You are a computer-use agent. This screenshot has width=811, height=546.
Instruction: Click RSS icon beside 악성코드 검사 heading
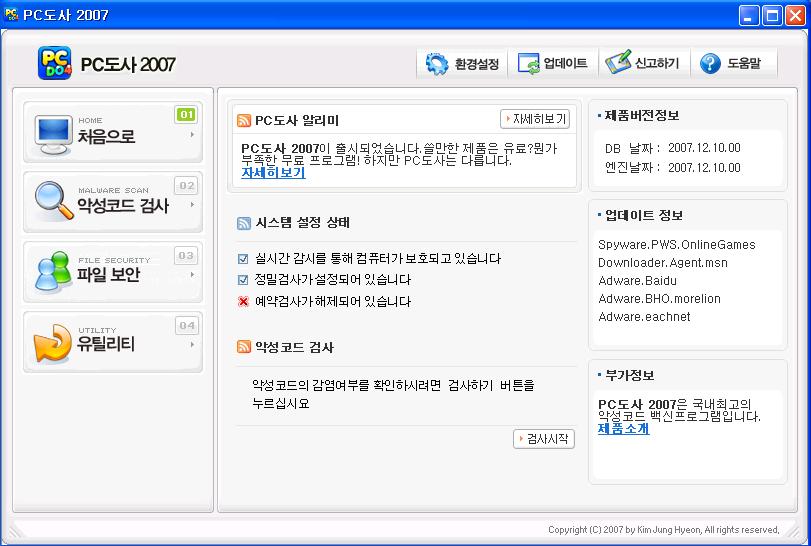point(244,346)
